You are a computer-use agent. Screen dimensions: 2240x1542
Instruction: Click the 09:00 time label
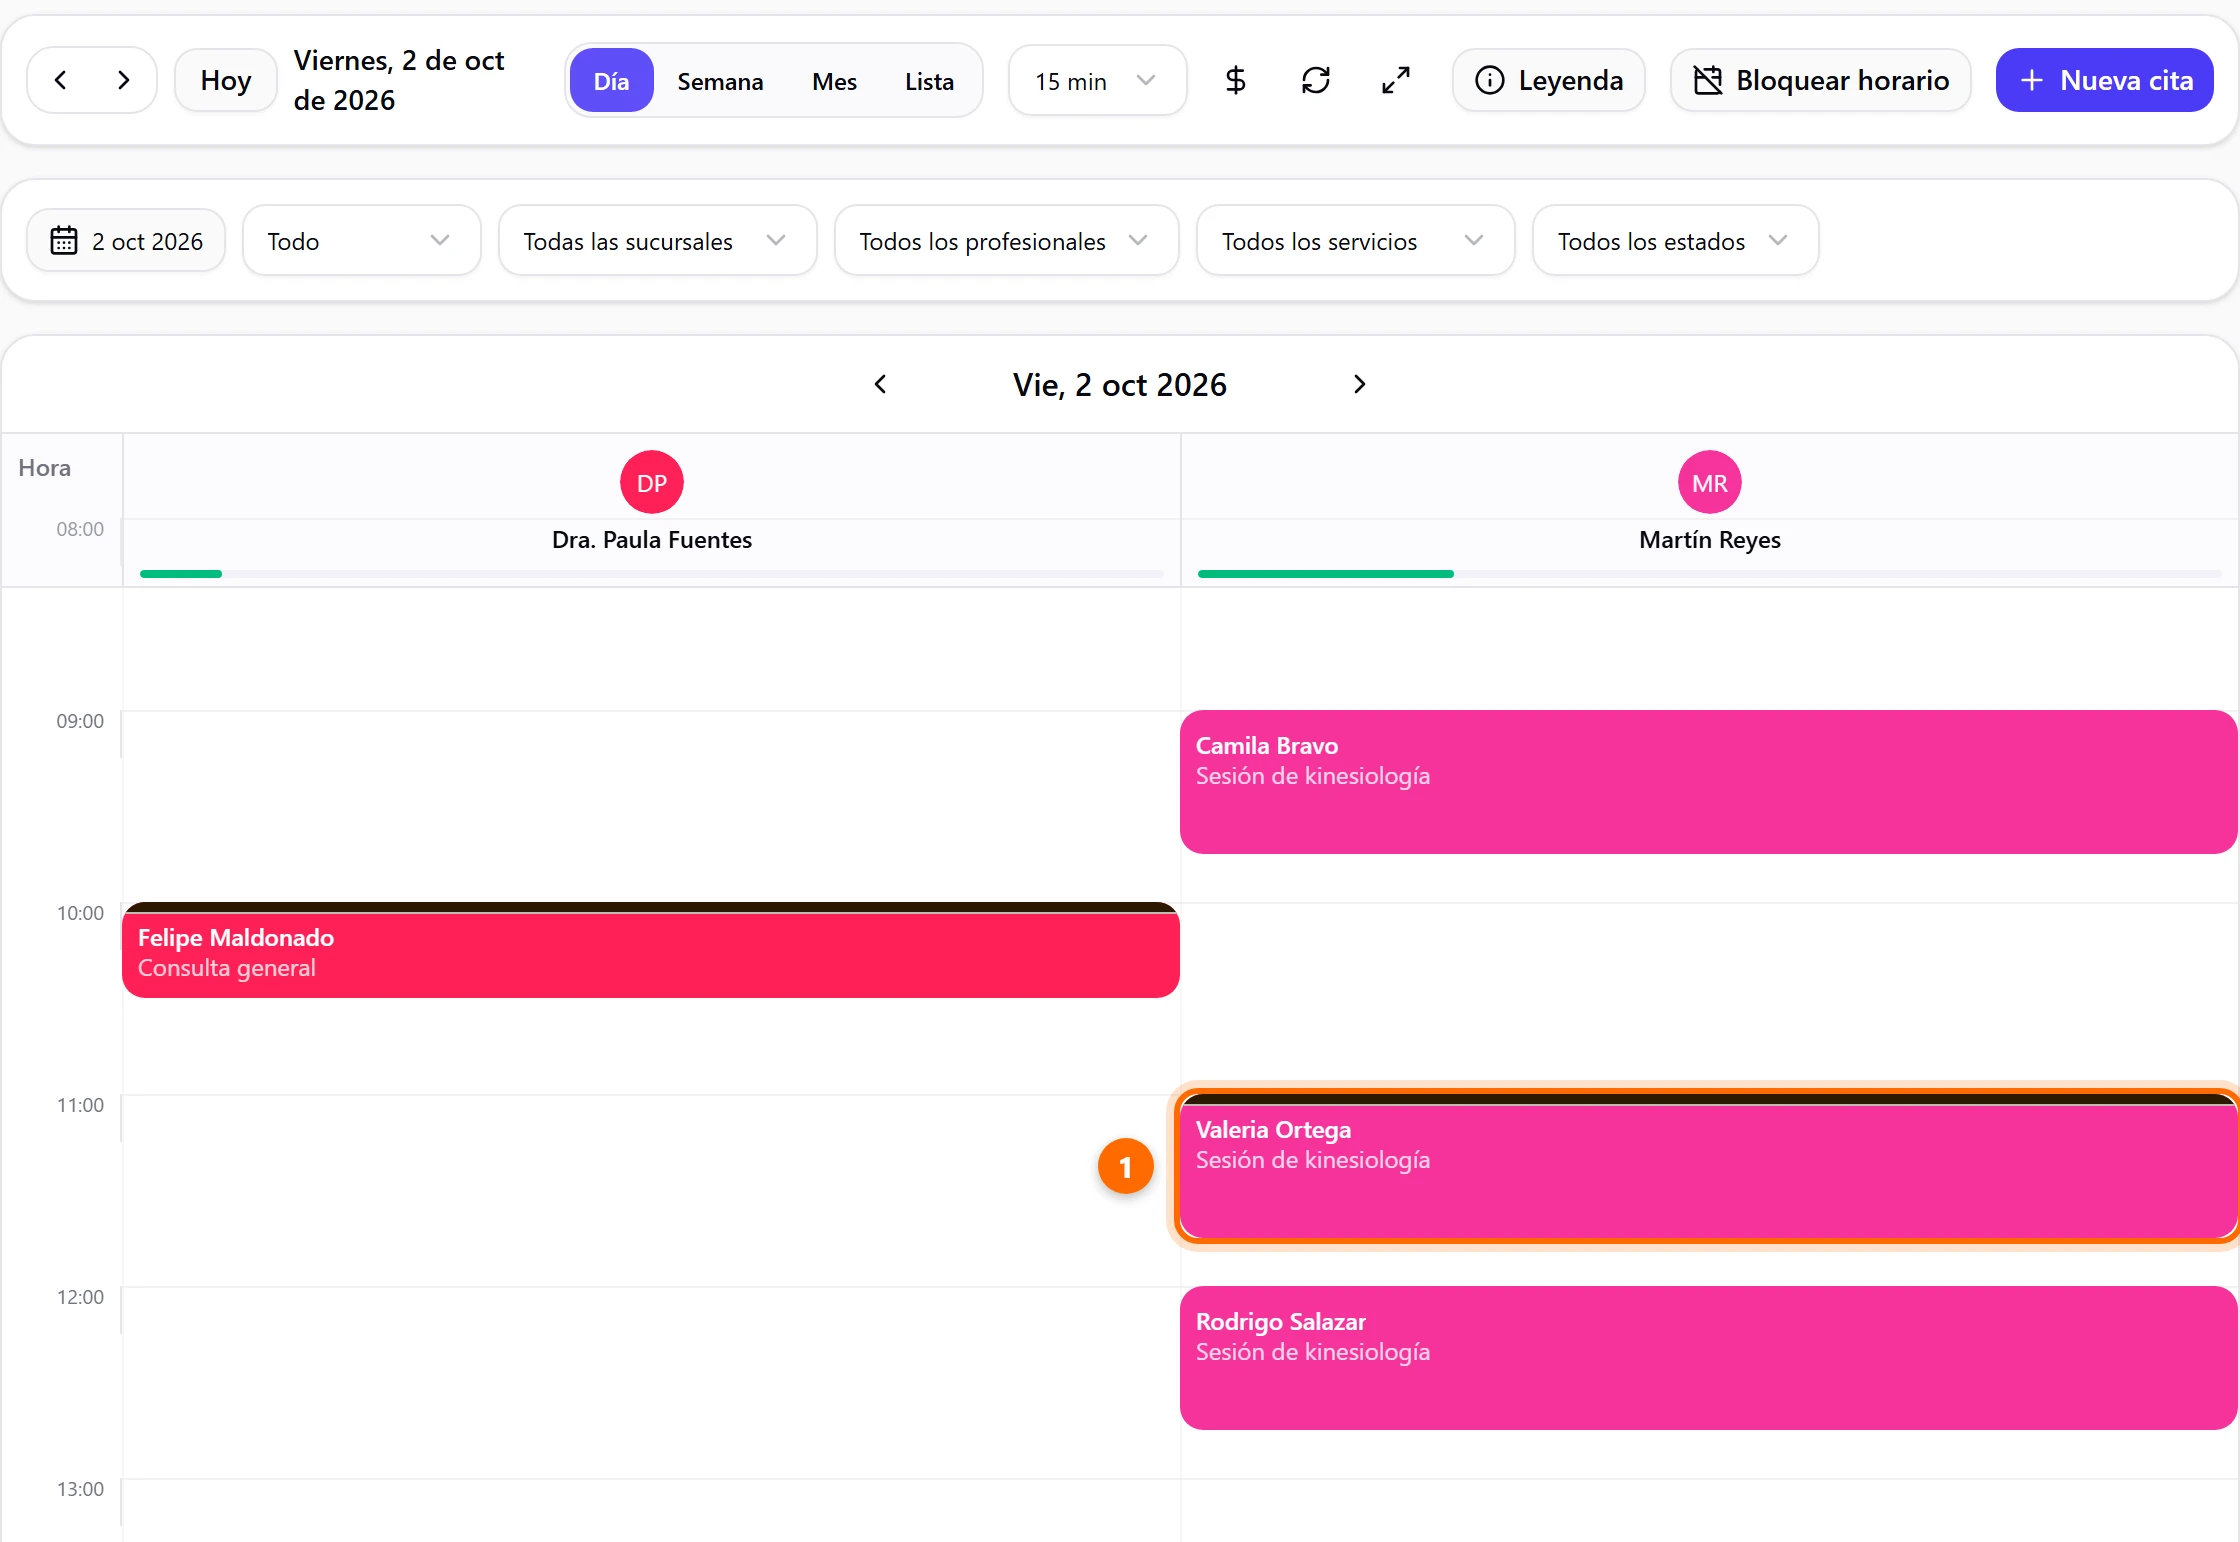click(x=80, y=721)
